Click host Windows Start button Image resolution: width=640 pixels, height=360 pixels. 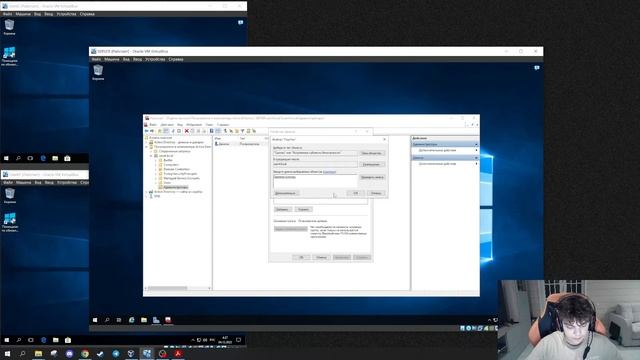[x=7, y=353]
